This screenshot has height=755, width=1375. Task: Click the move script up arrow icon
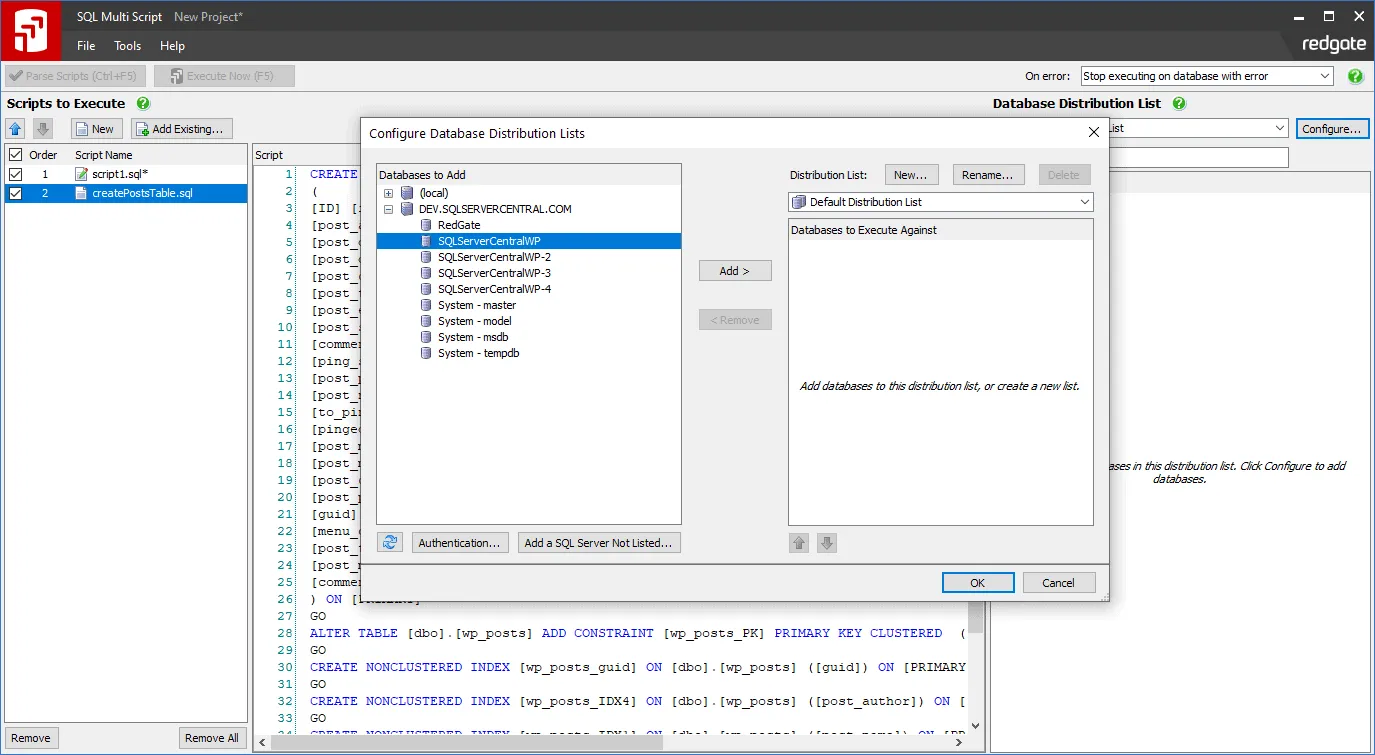click(14, 128)
